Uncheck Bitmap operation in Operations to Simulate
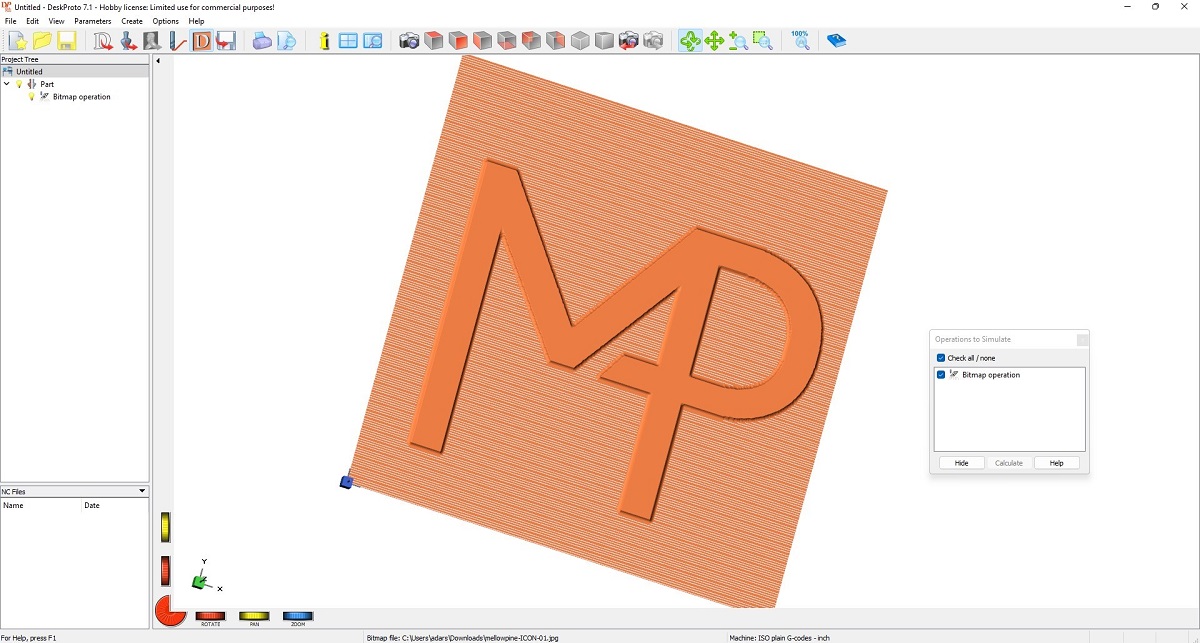The height and width of the screenshot is (643, 1200). point(941,375)
